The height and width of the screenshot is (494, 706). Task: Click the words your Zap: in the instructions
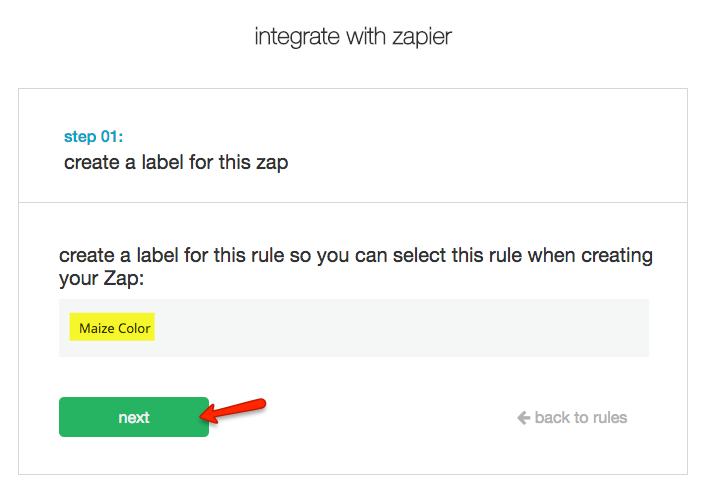(101, 279)
